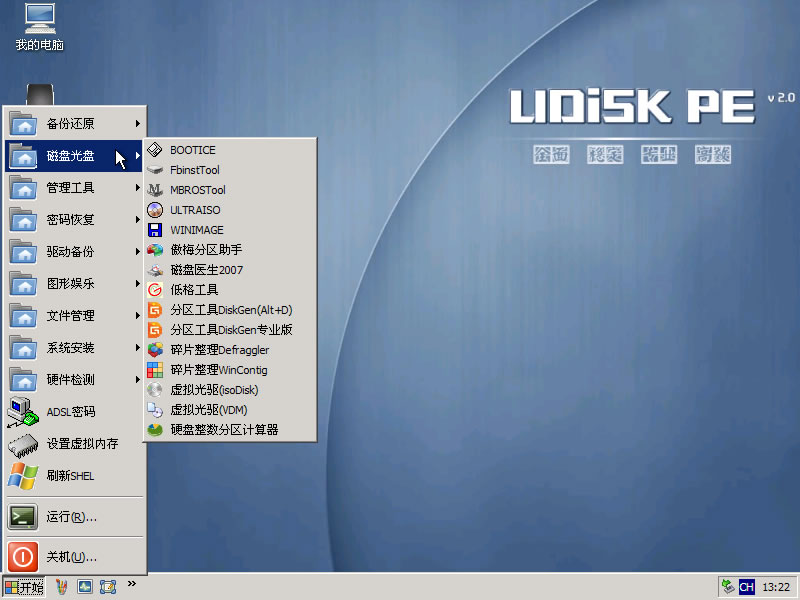
Task: Expand the 系统安装 submenu arrow
Action: tap(138, 348)
